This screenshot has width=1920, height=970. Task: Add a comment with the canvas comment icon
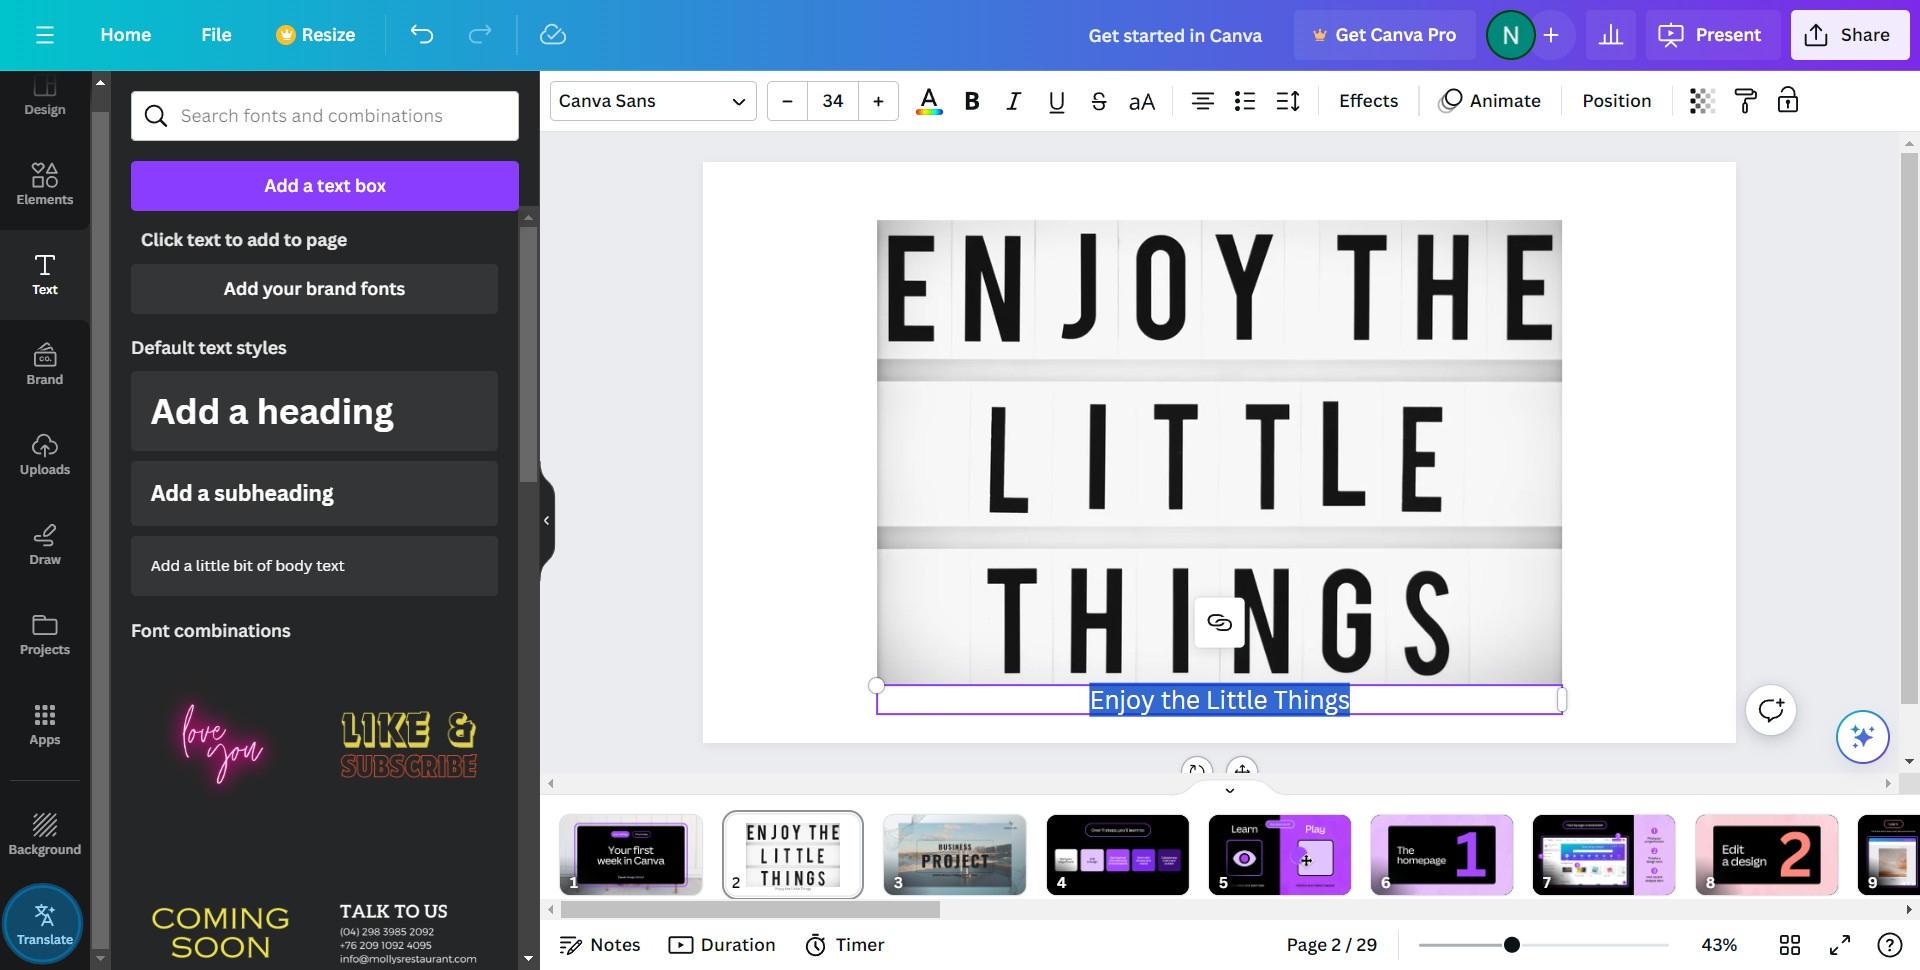pos(1771,710)
